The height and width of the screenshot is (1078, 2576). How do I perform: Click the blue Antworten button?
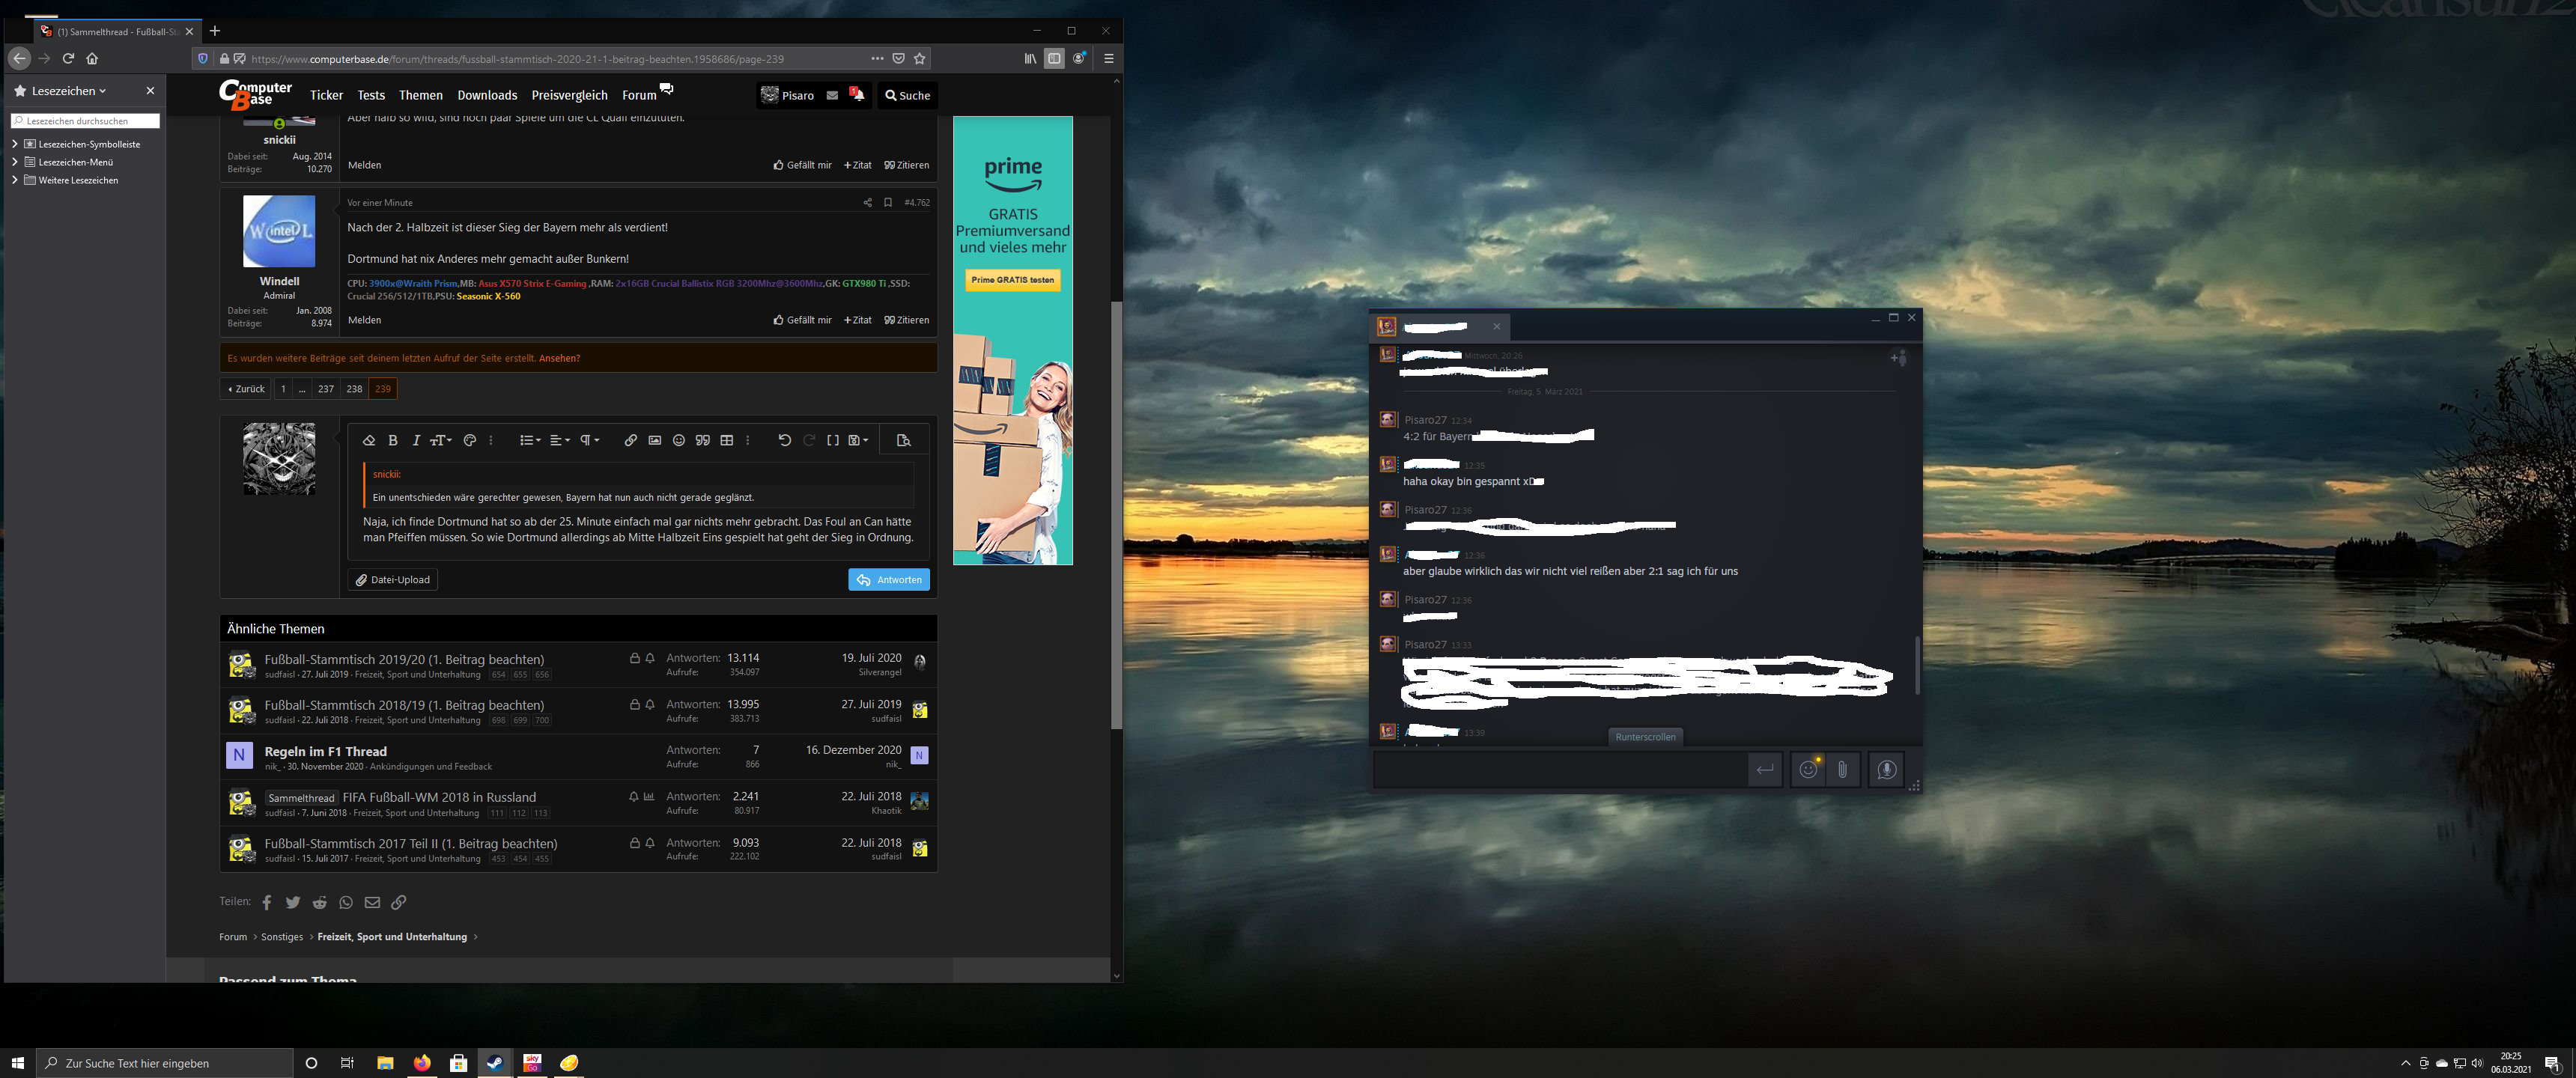pos(888,580)
